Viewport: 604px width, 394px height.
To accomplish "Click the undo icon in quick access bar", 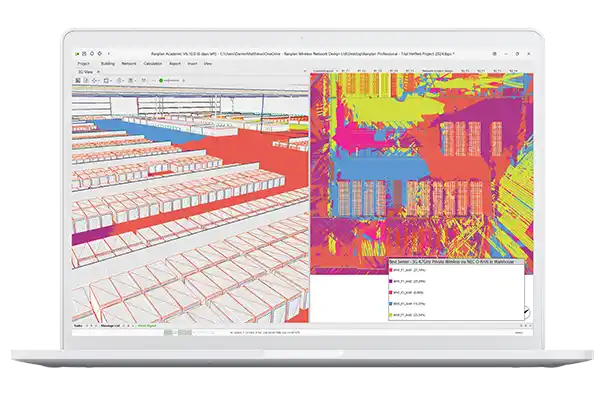I will point(92,54).
